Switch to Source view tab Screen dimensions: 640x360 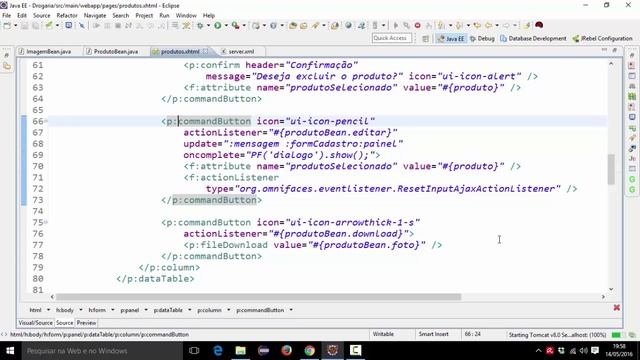point(64,323)
